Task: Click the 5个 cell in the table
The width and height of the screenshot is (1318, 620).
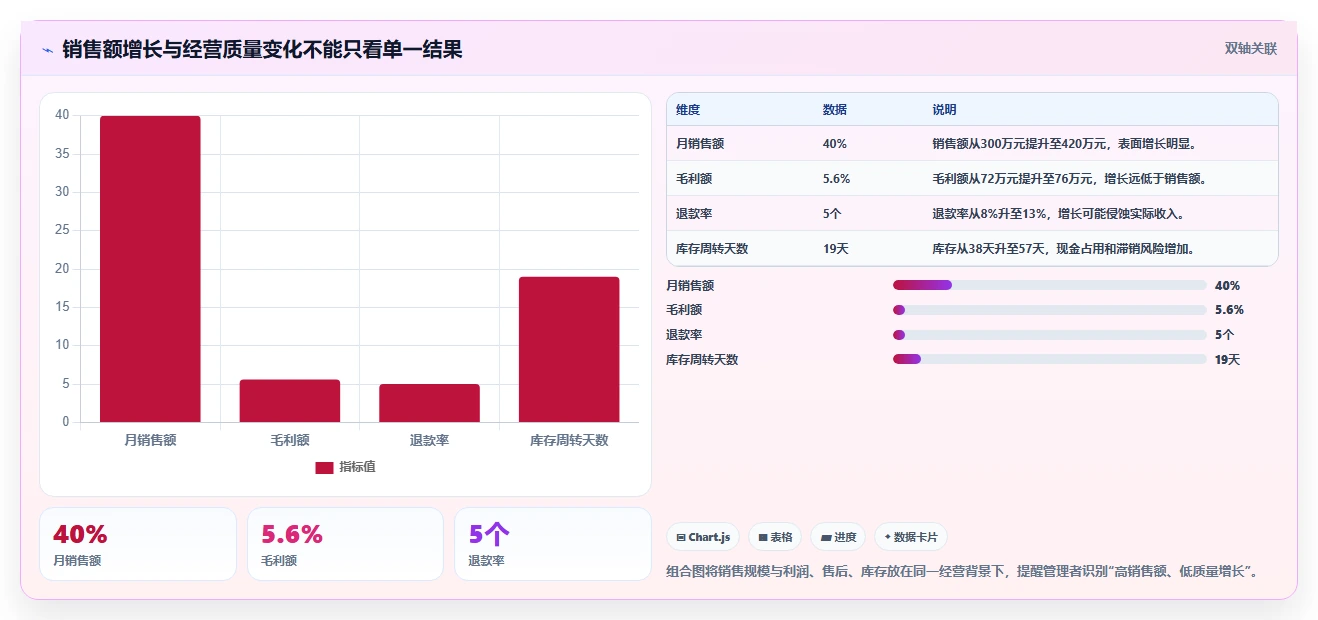Action: (x=832, y=214)
